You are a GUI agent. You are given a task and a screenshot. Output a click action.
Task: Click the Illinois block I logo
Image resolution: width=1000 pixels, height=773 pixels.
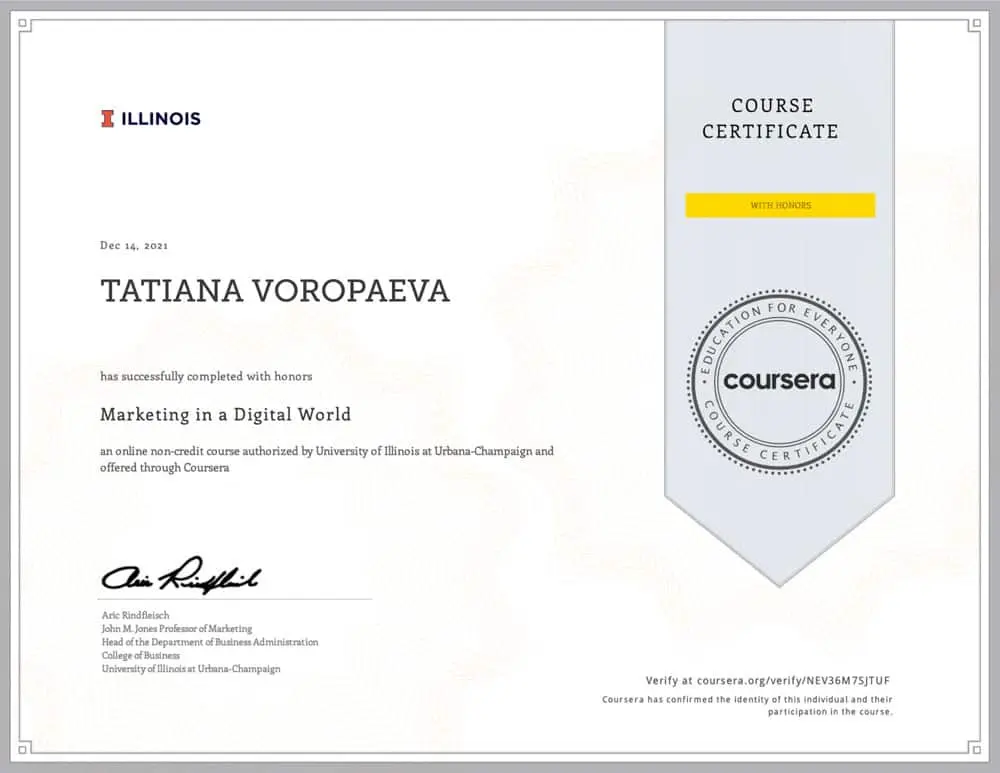coord(107,119)
